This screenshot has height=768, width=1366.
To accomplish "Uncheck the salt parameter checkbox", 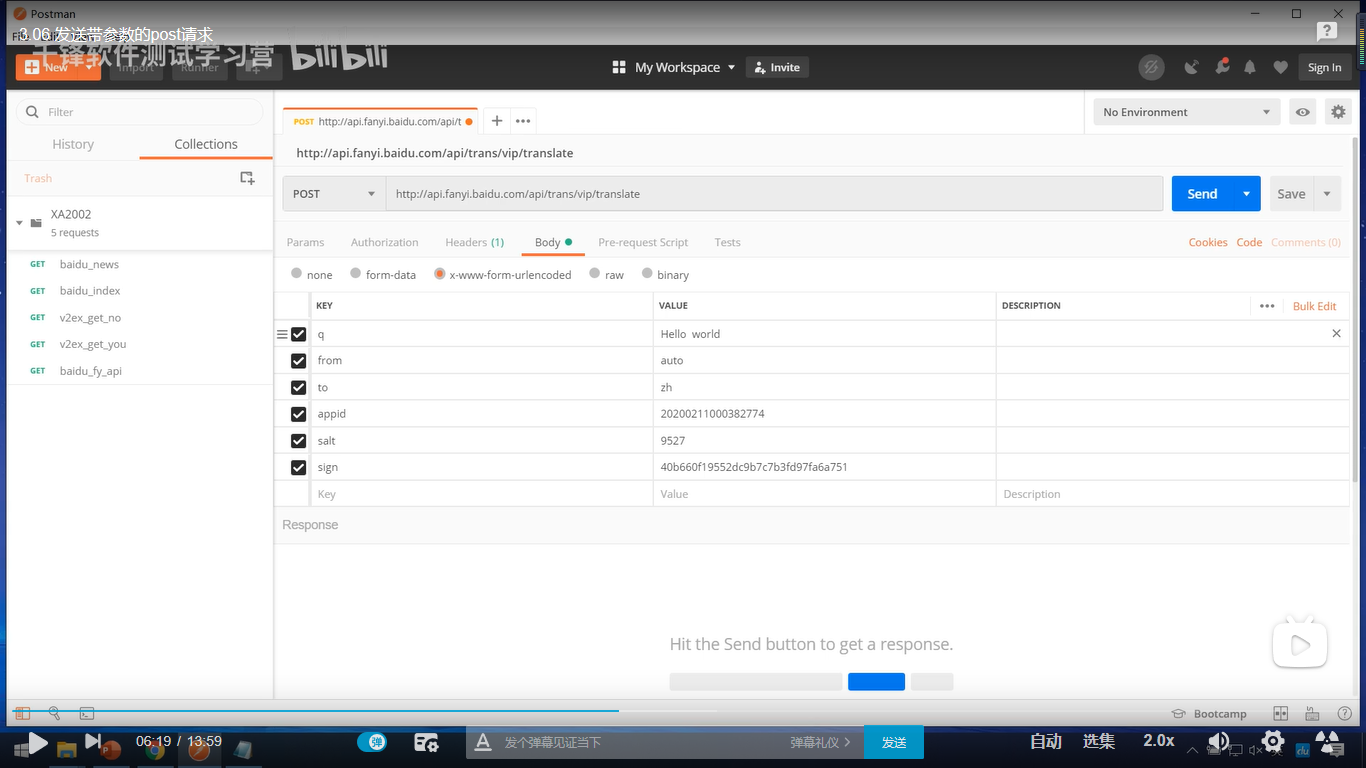I will click(298, 441).
